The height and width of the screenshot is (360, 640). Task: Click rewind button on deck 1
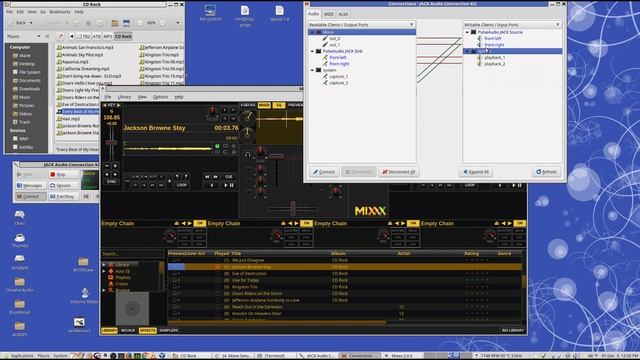tap(207, 177)
